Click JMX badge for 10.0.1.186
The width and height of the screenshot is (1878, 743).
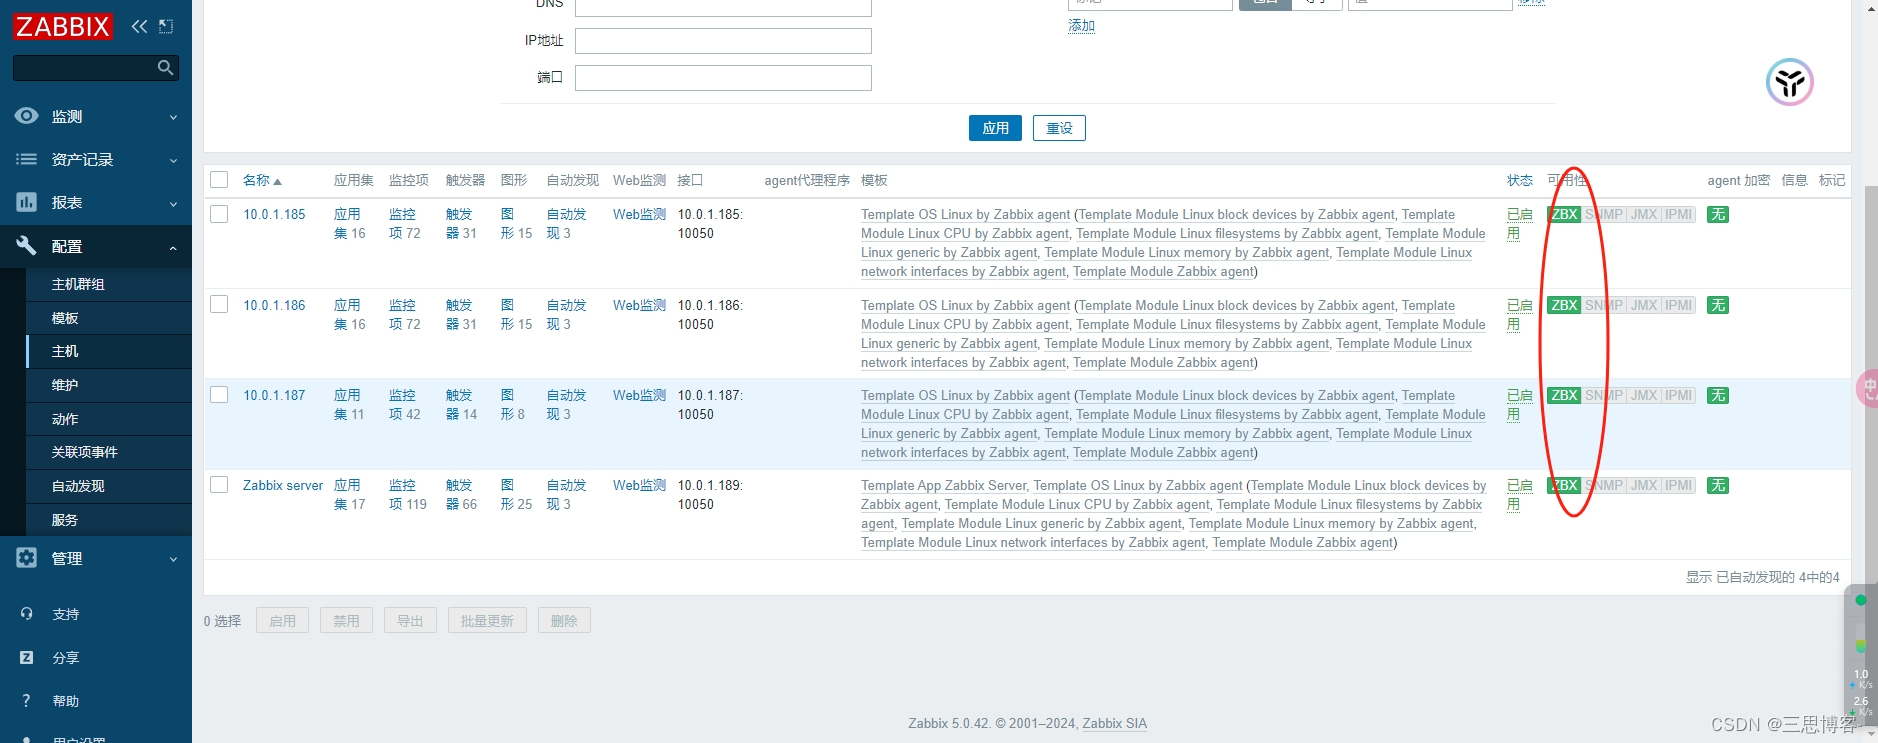[1644, 305]
